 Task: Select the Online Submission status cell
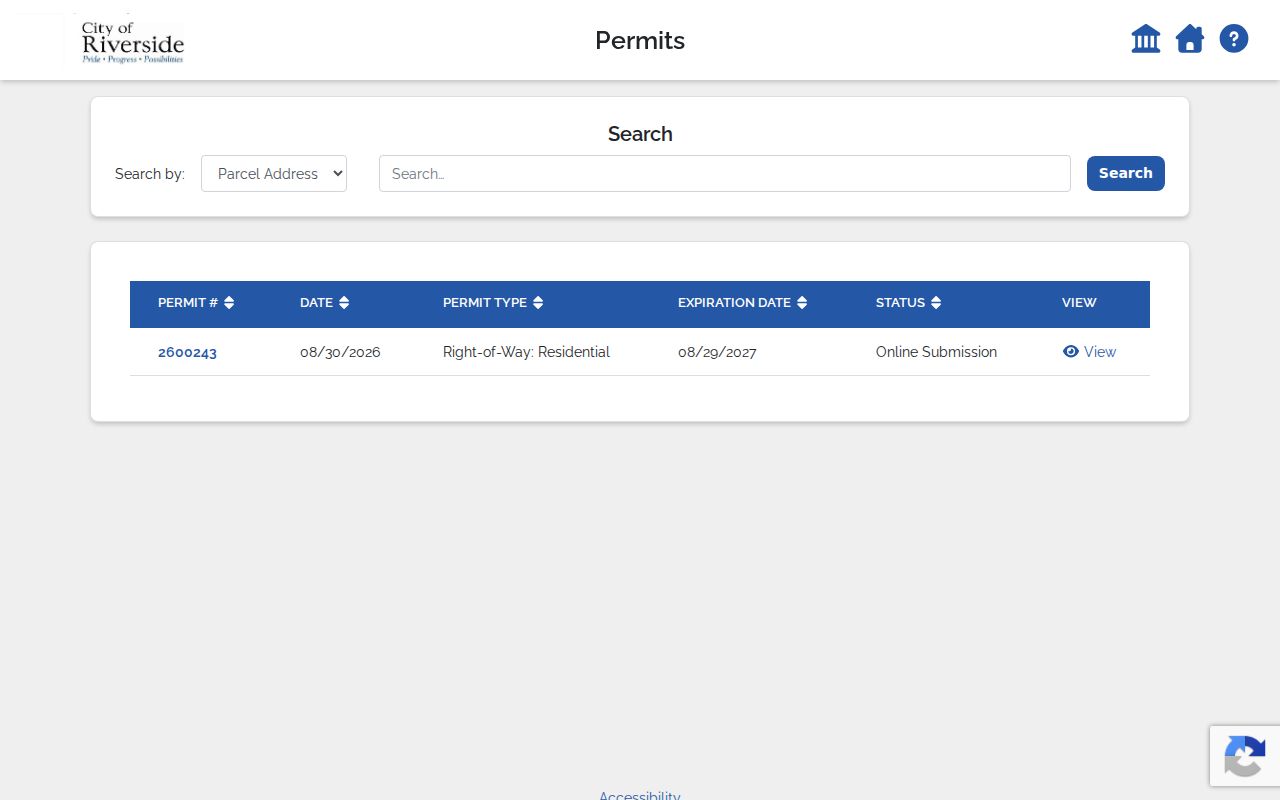point(936,352)
